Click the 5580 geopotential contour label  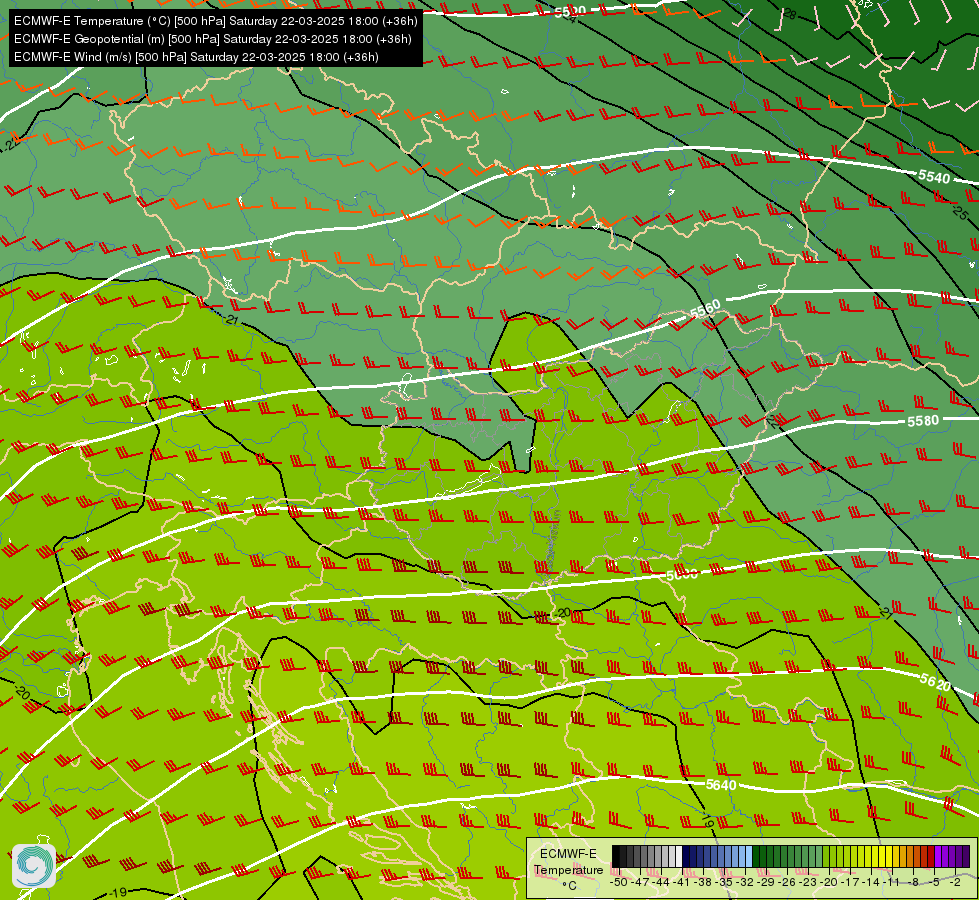(923, 421)
